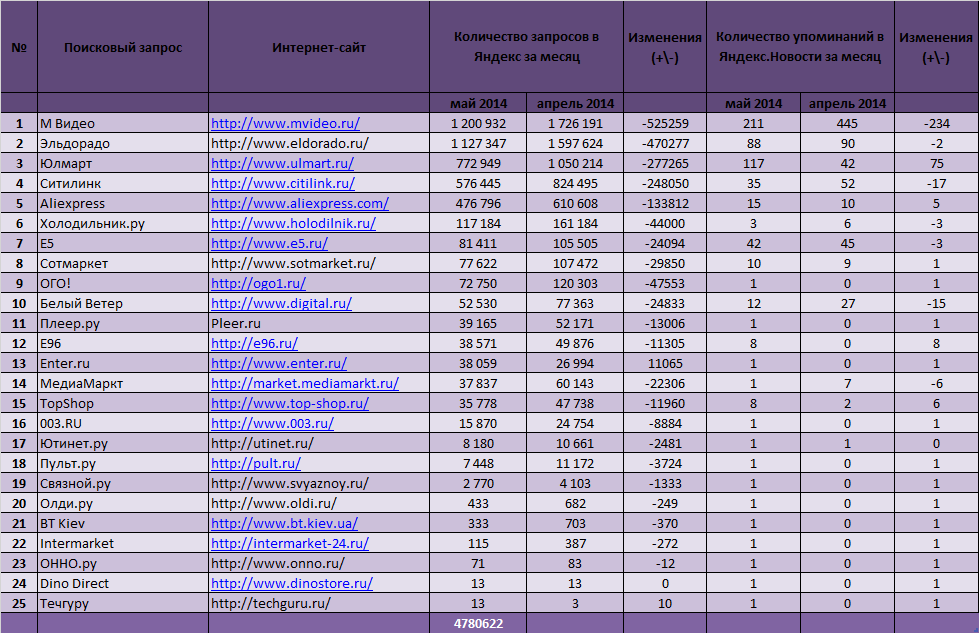Open the dinostore.ru link

tap(292, 583)
